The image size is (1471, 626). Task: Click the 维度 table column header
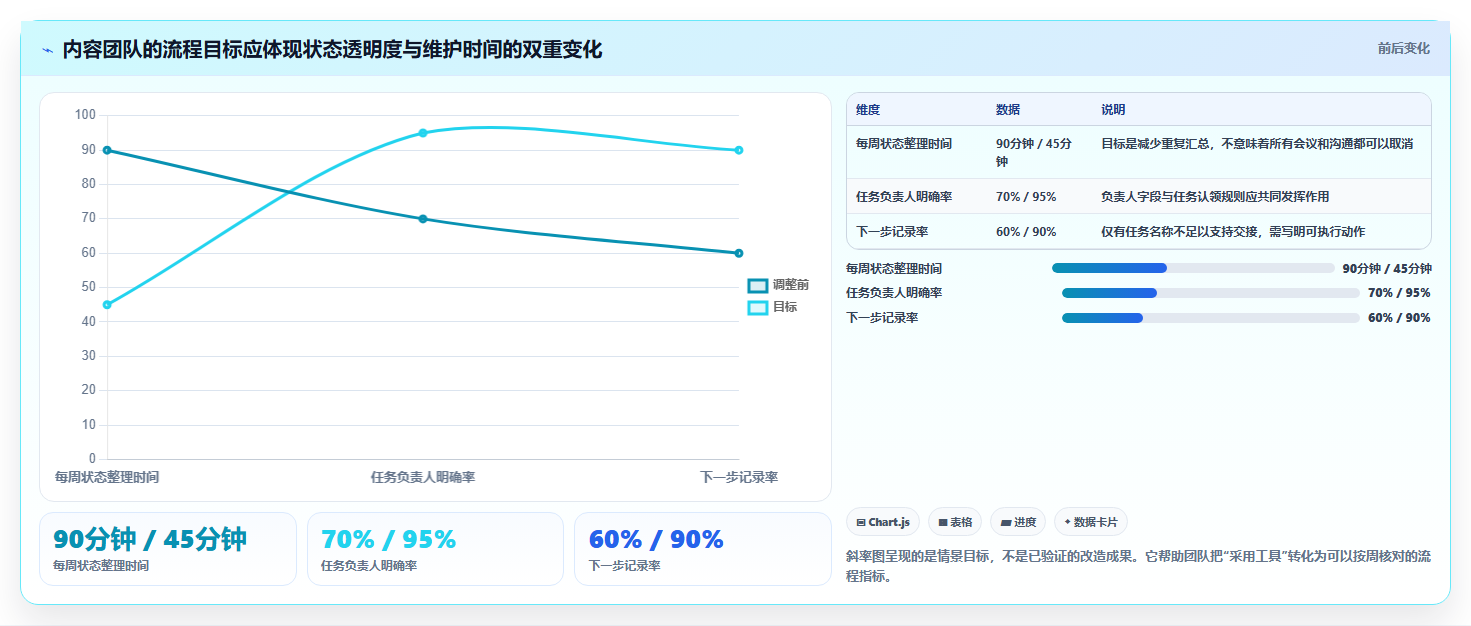868,110
